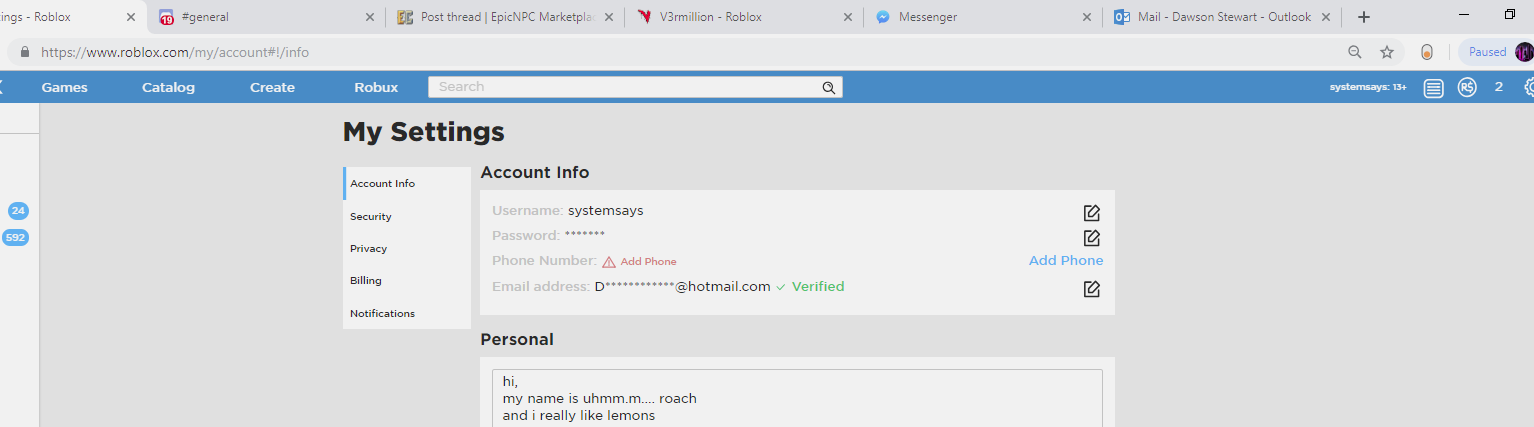1534x427 pixels.
Task: Open the Robux menu item
Action: (x=376, y=88)
